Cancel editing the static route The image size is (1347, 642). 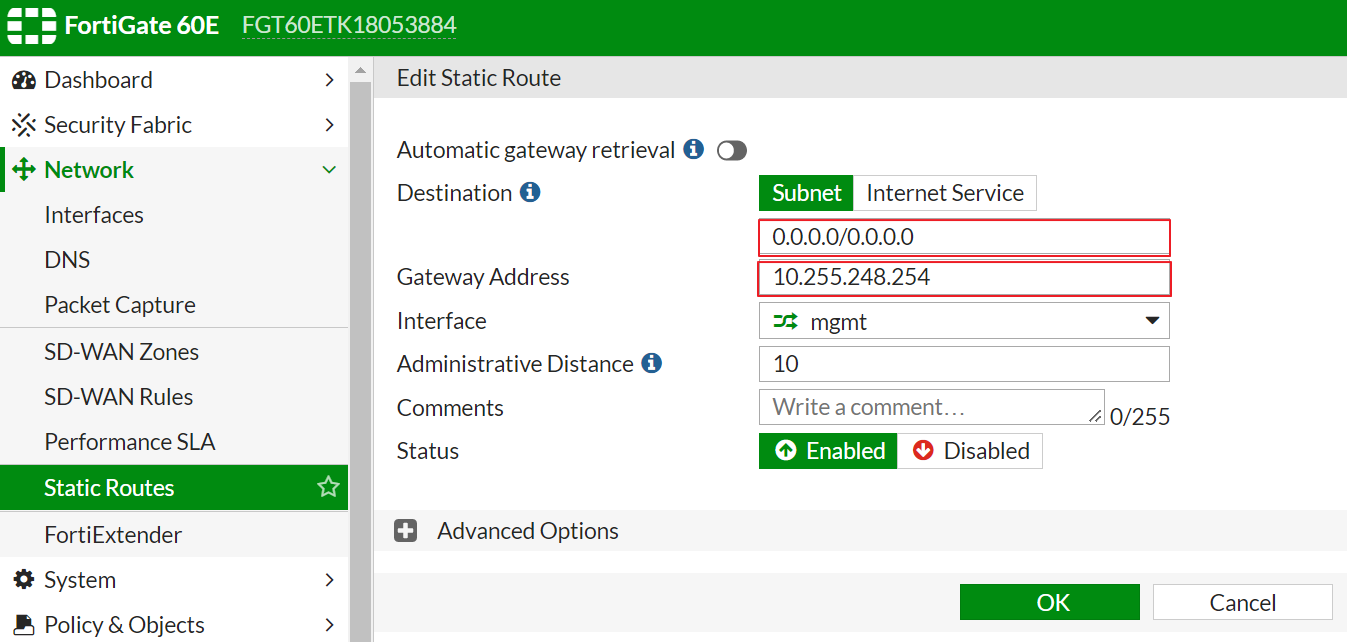1242,603
